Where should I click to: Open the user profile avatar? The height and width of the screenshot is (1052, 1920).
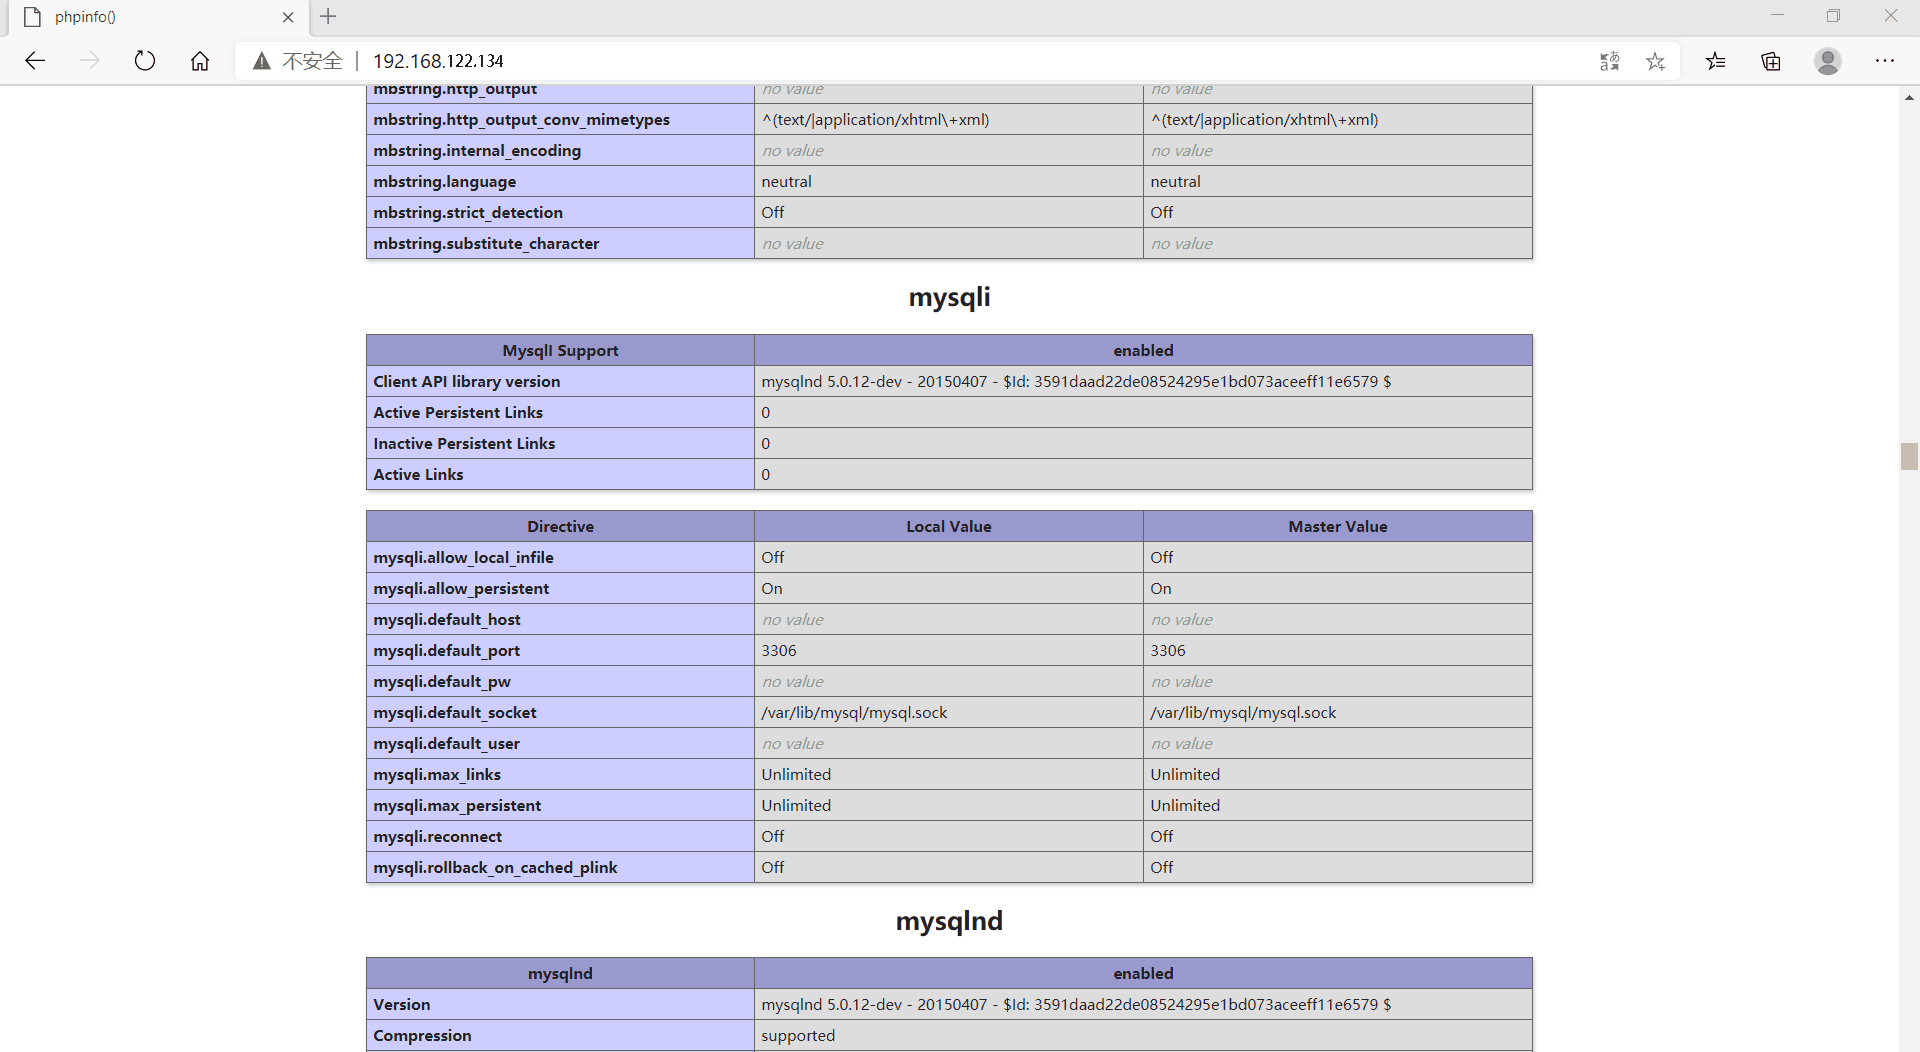click(1828, 61)
